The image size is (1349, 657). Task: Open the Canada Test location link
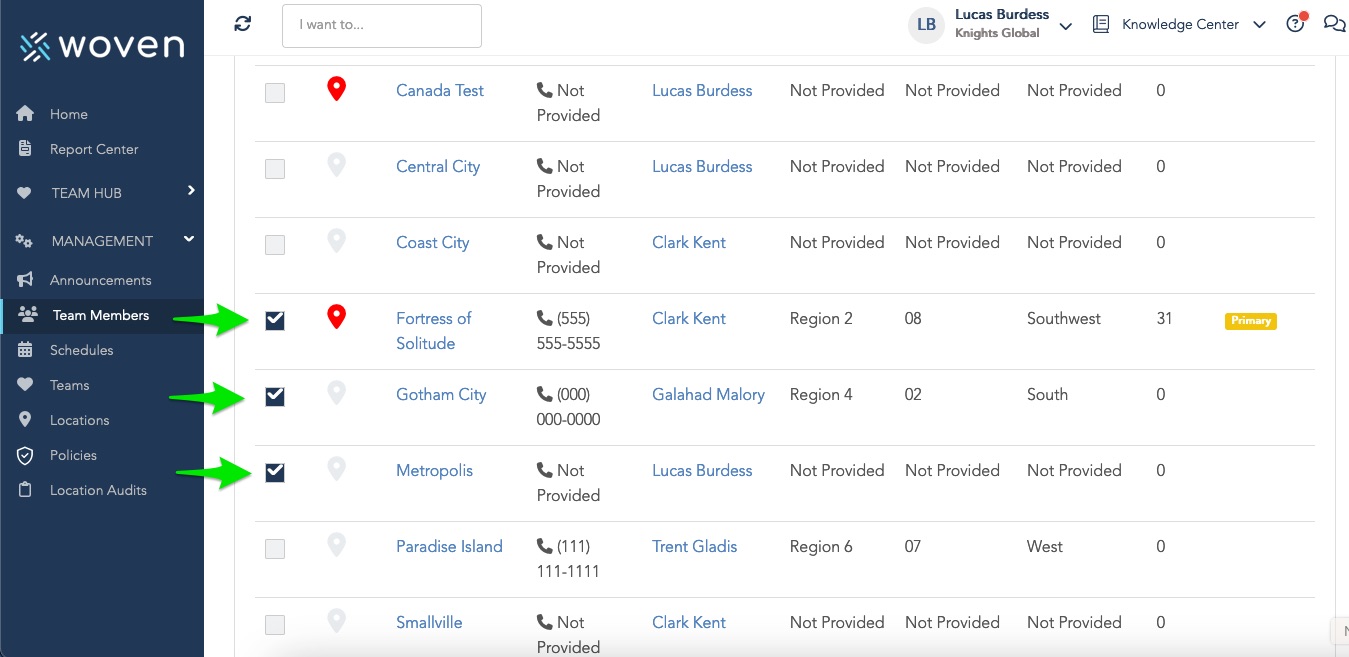[x=440, y=90]
